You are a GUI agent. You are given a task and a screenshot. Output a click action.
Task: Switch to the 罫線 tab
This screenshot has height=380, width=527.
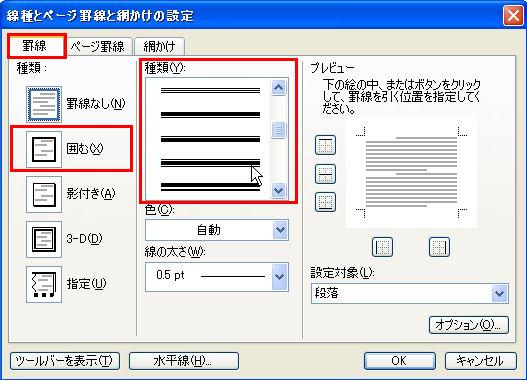(35, 46)
